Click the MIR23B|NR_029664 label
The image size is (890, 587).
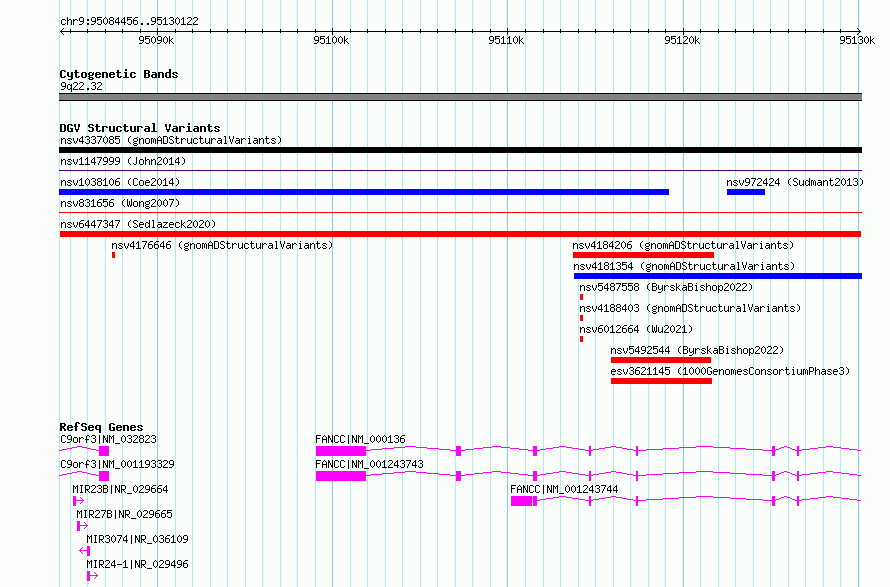[x=120, y=489]
